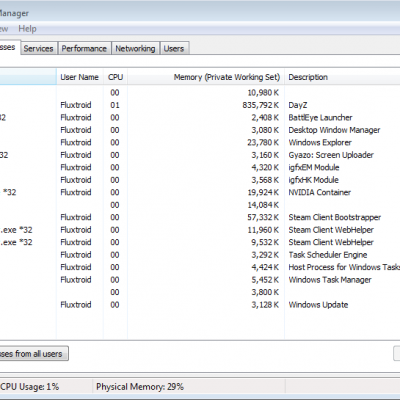Viewport: 400px width, 400px height.
Task: Click the 57,332 K memory value
Action: click(x=263, y=217)
